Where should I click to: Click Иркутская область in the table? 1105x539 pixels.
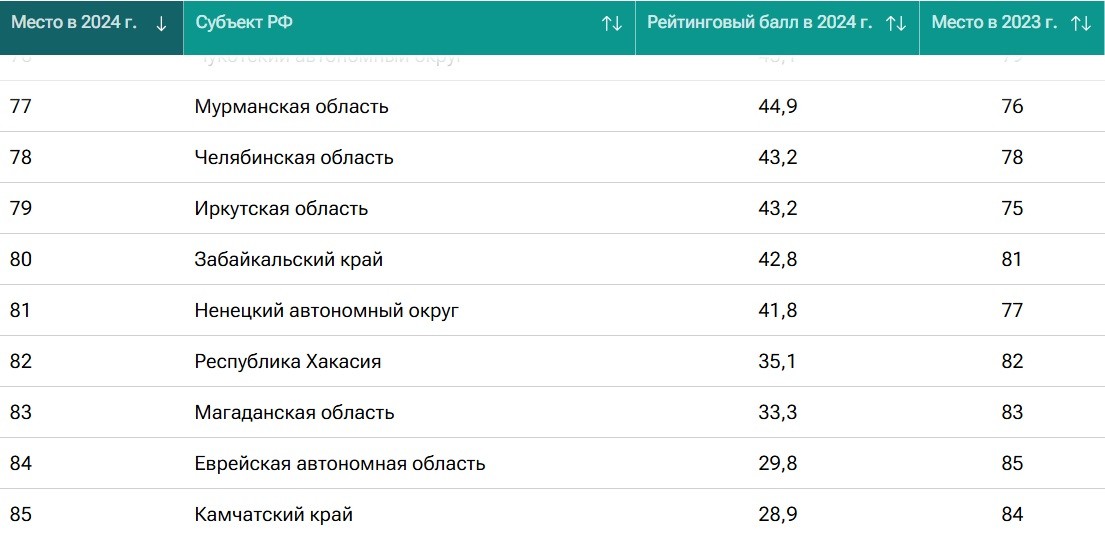(281, 209)
